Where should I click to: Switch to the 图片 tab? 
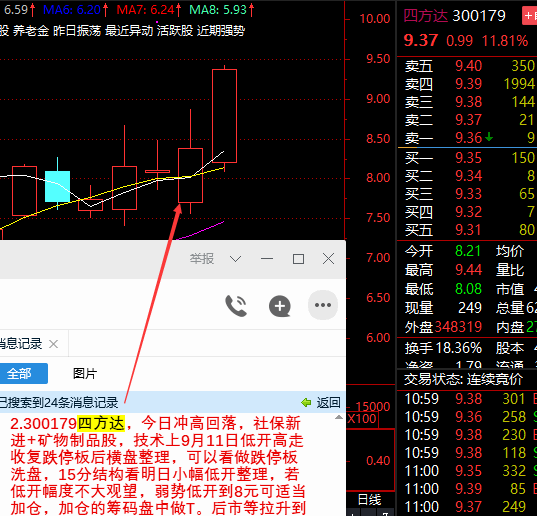(x=85, y=373)
